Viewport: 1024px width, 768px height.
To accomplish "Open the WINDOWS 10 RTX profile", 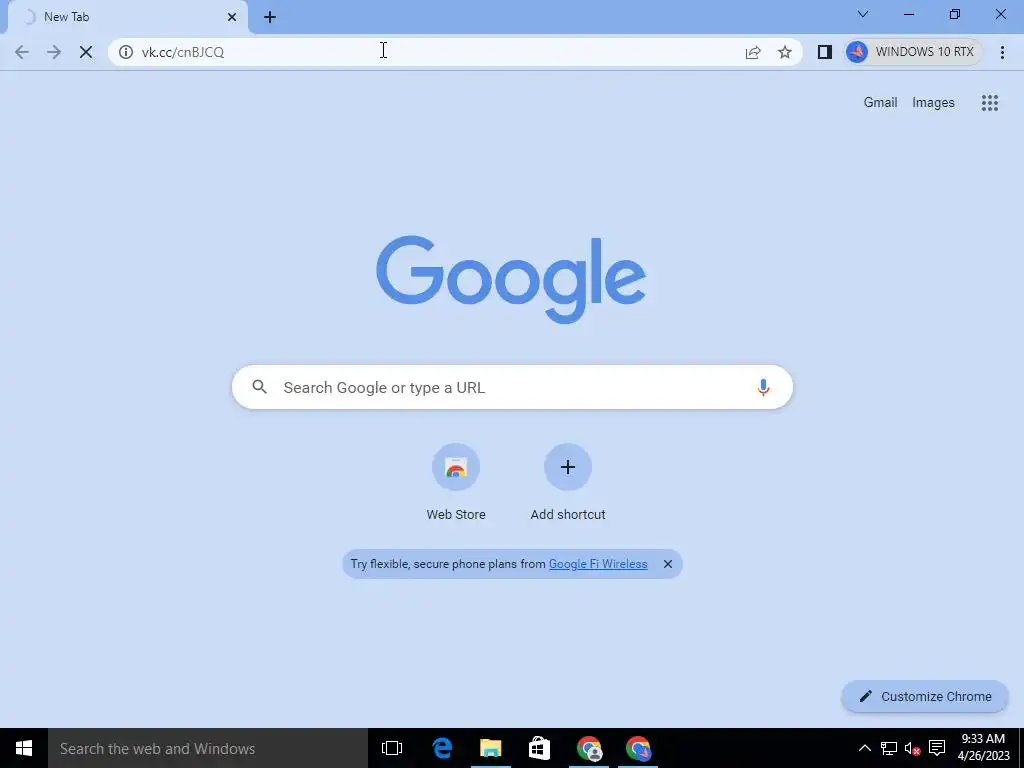I will (913, 52).
